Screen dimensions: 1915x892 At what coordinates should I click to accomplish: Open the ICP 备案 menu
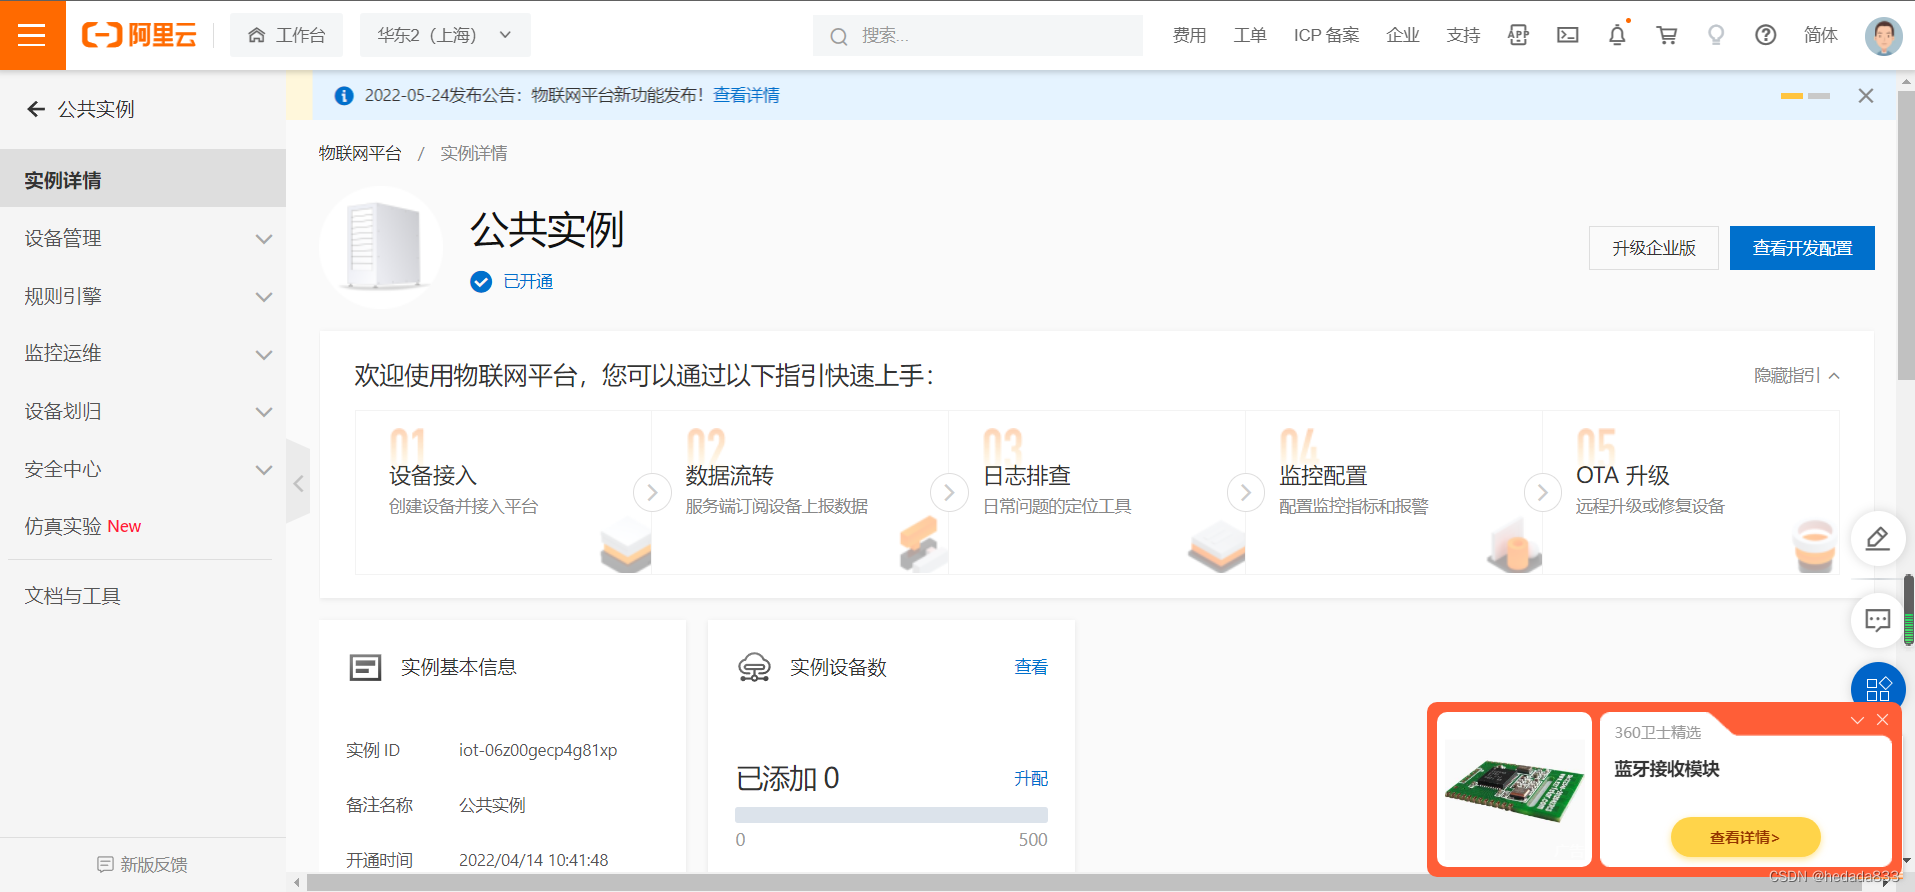click(x=1326, y=35)
